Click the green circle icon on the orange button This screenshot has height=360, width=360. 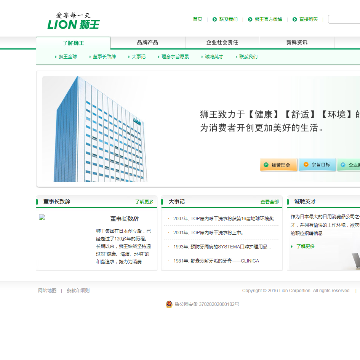(266, 165)
